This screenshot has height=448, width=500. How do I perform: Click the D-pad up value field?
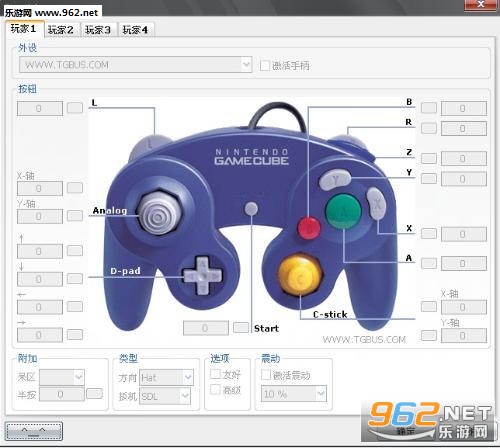pos(40,251)
